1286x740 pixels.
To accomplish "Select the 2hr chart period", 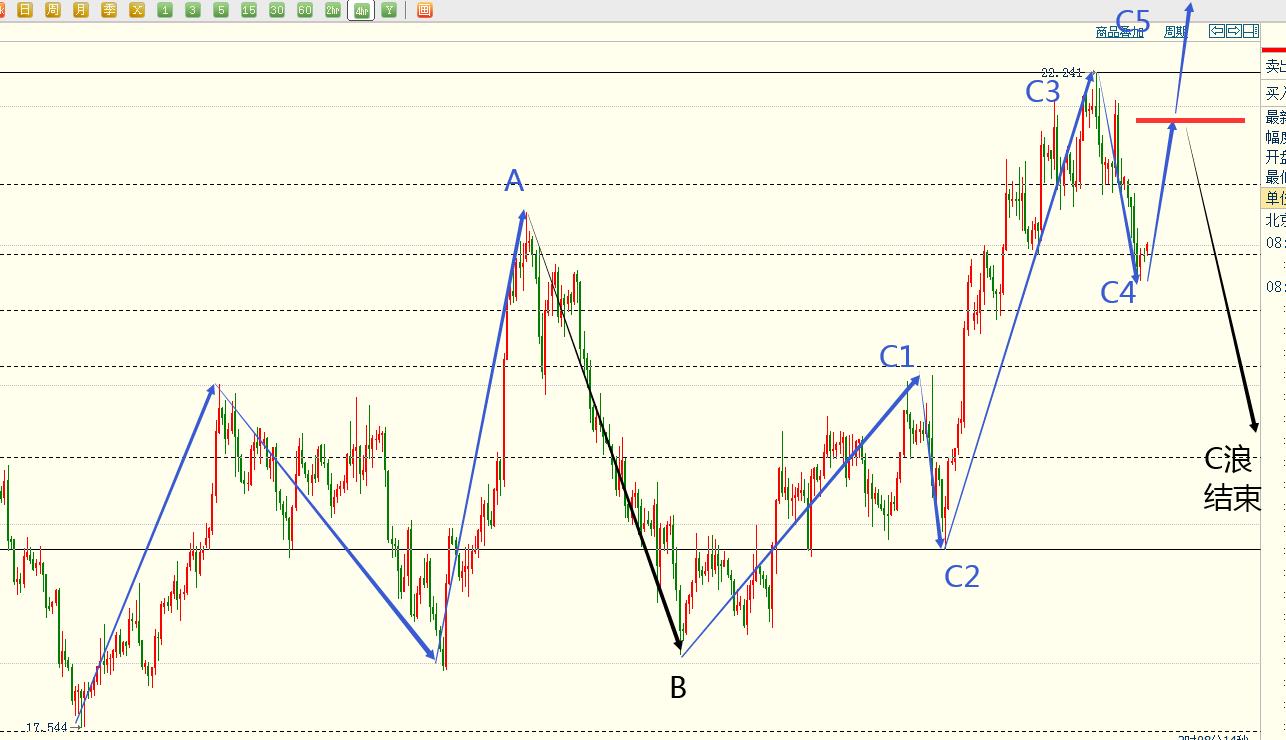I will [333, 10].
